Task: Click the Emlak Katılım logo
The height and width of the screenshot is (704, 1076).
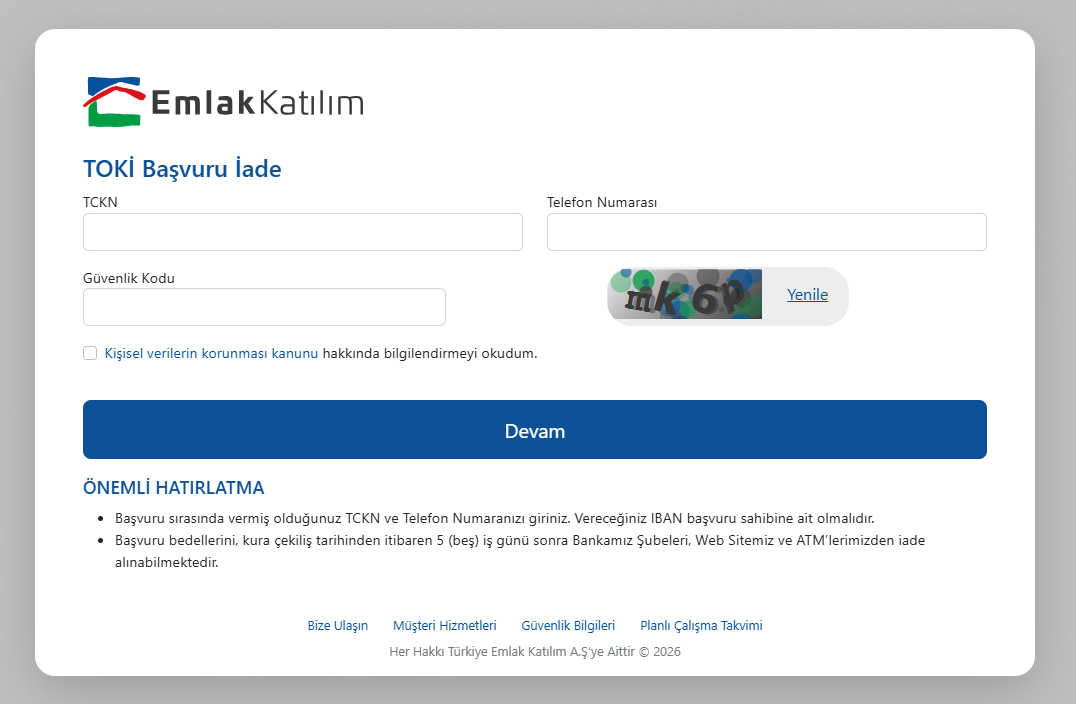Action: tap(223, 102)
